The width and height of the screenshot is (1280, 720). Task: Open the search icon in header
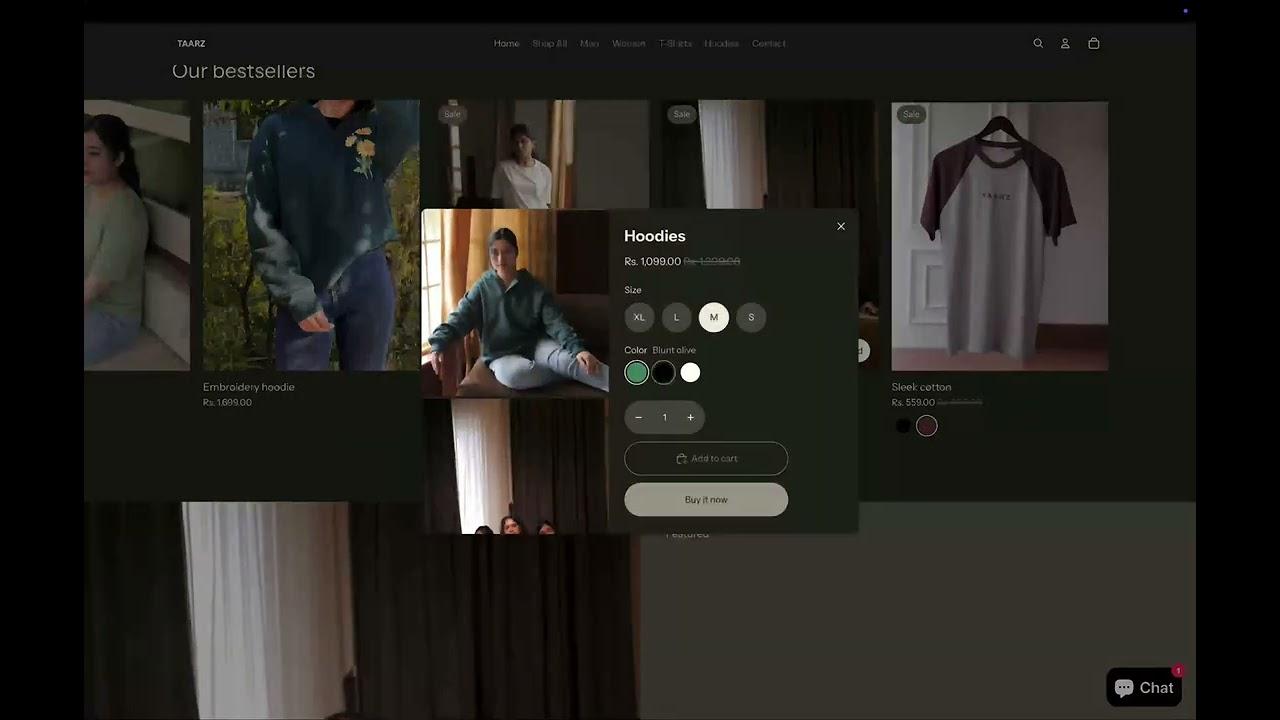pos(1038,43)
